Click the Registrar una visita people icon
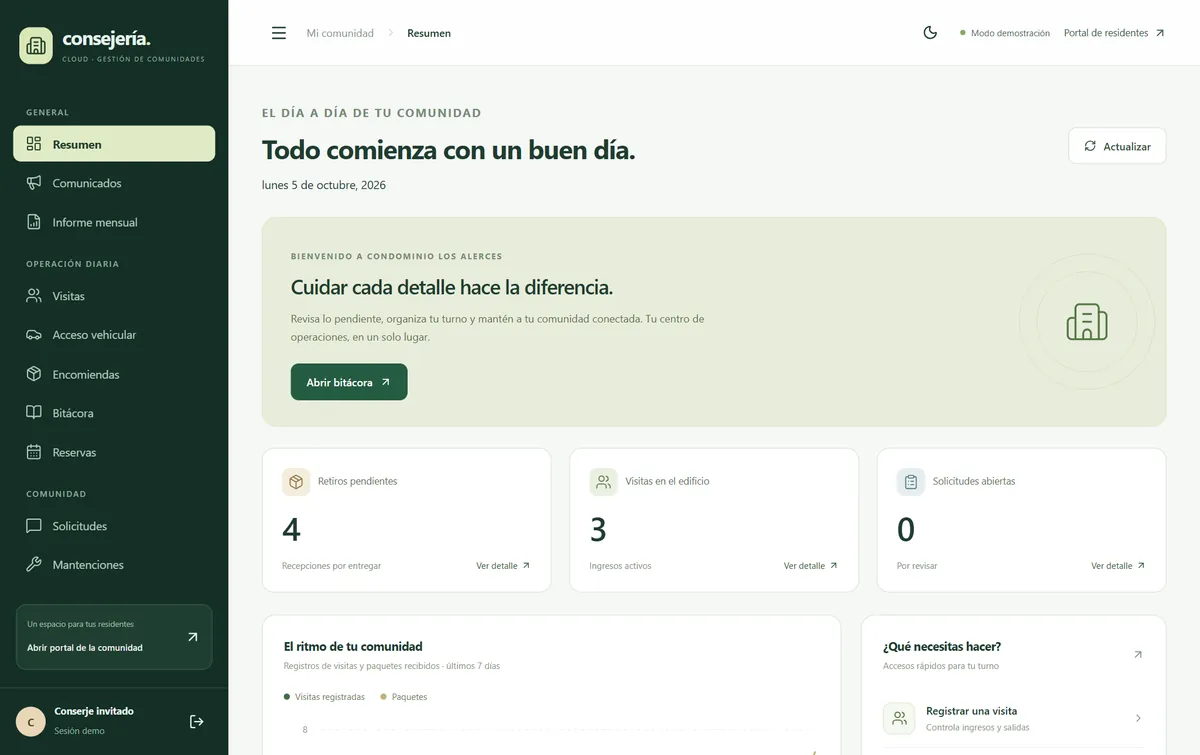 point(899,718)
